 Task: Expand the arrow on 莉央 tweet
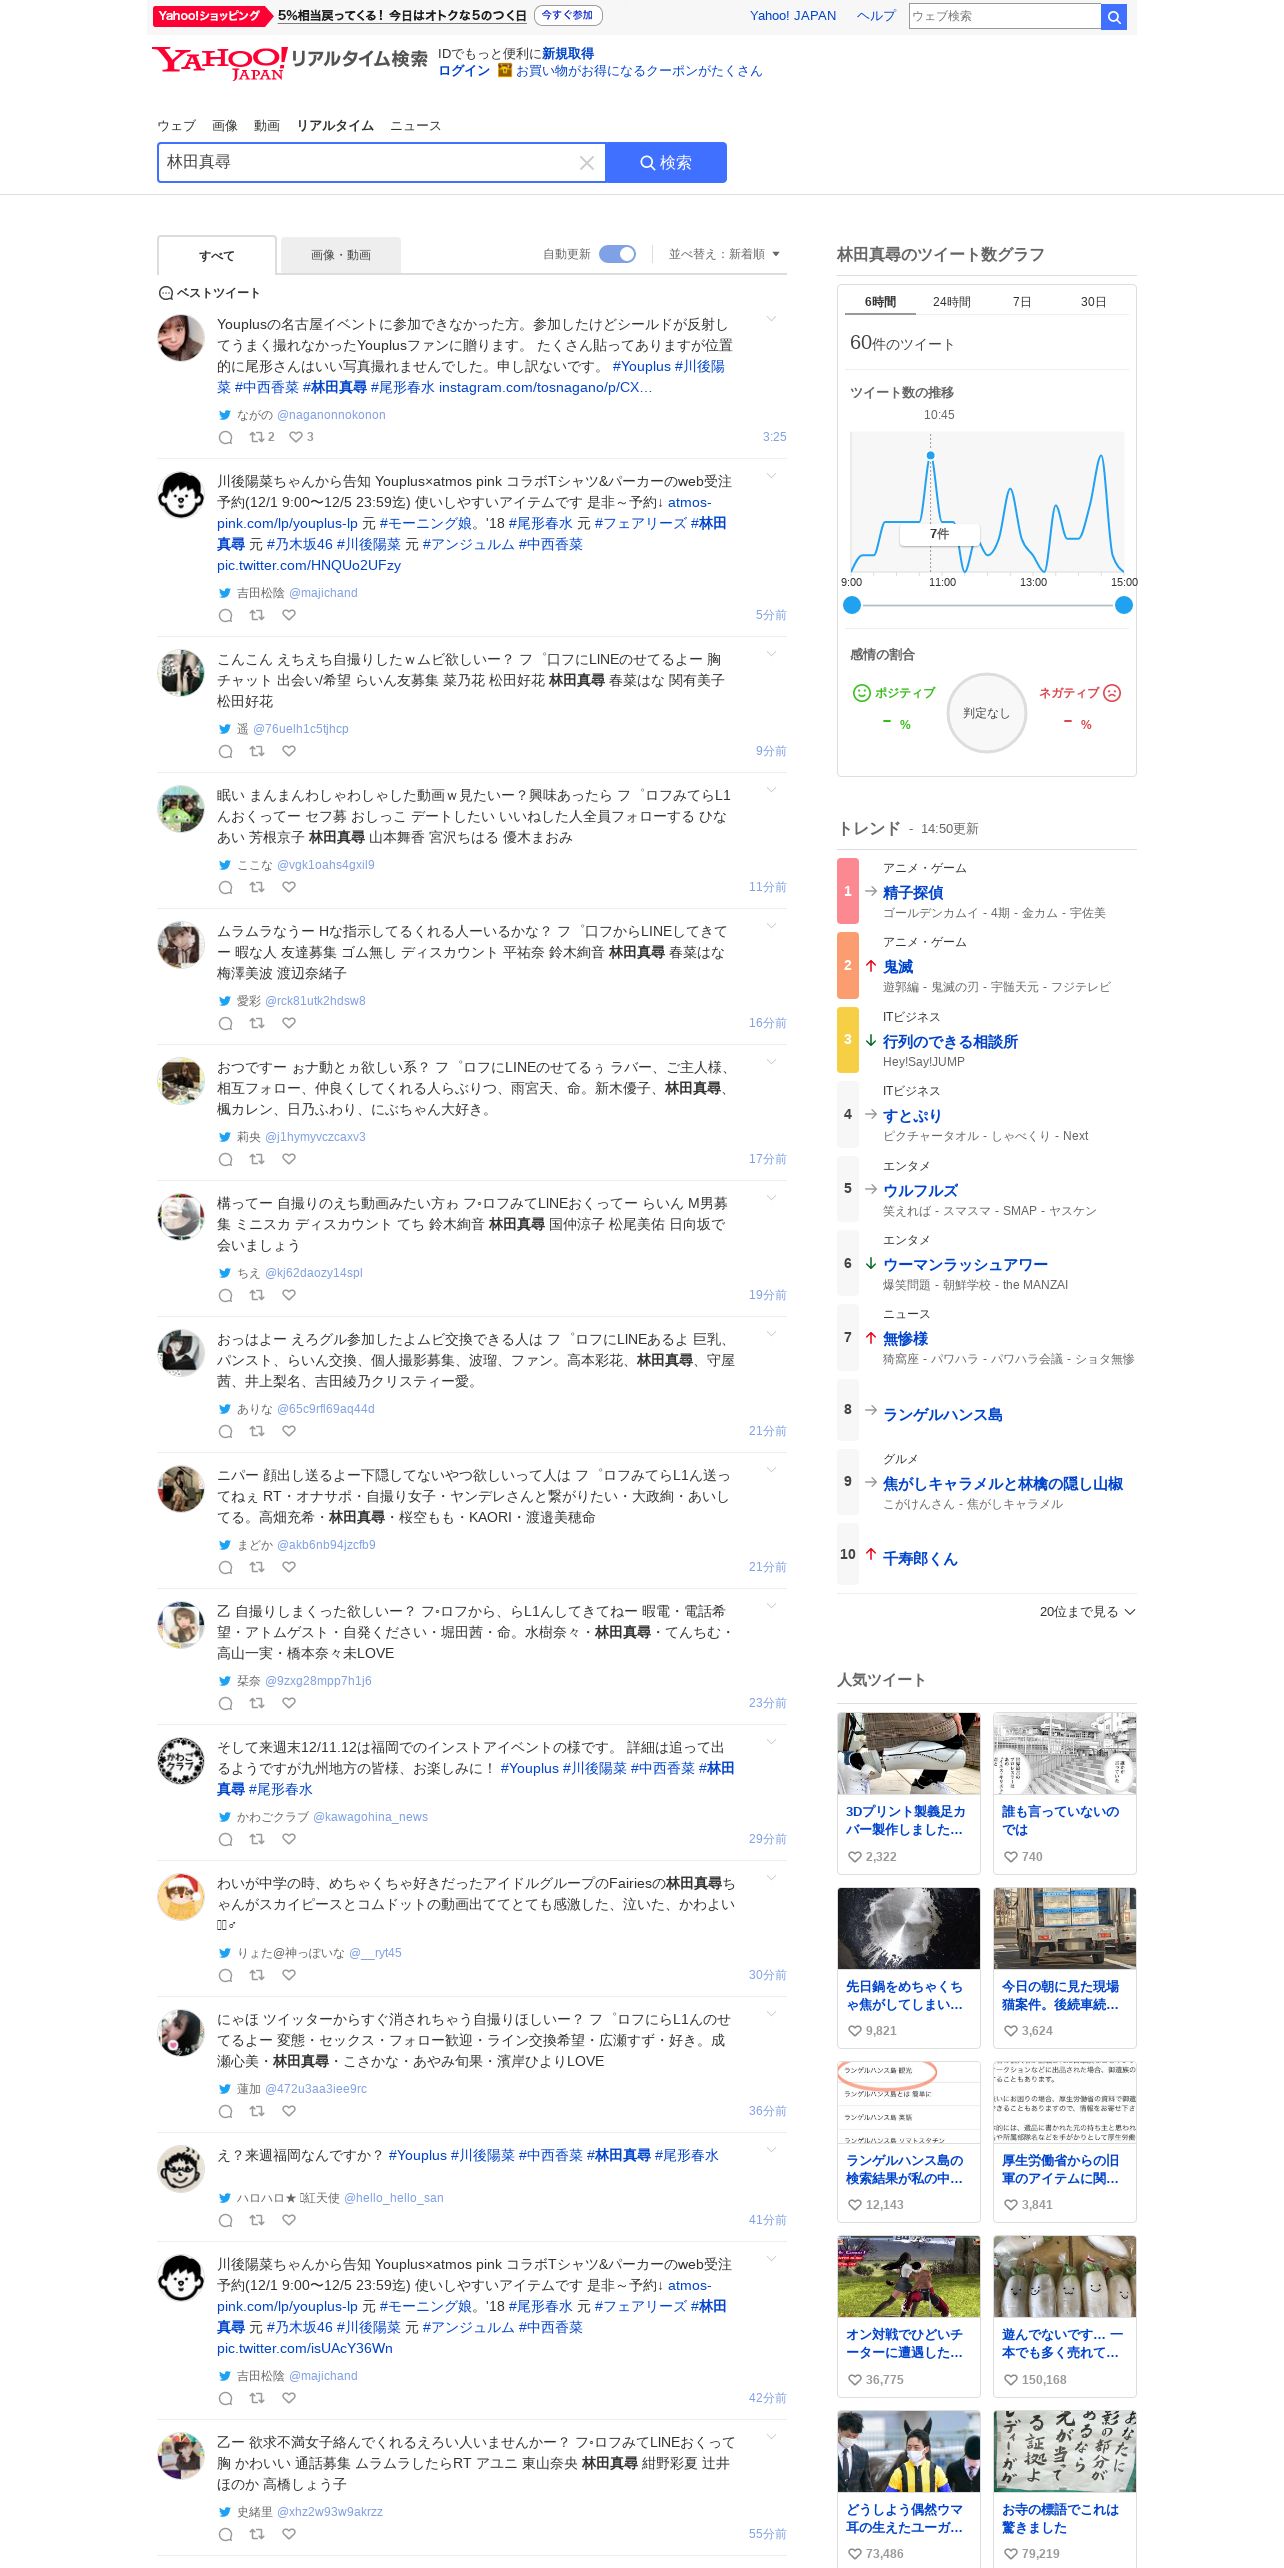[771, 1062]
